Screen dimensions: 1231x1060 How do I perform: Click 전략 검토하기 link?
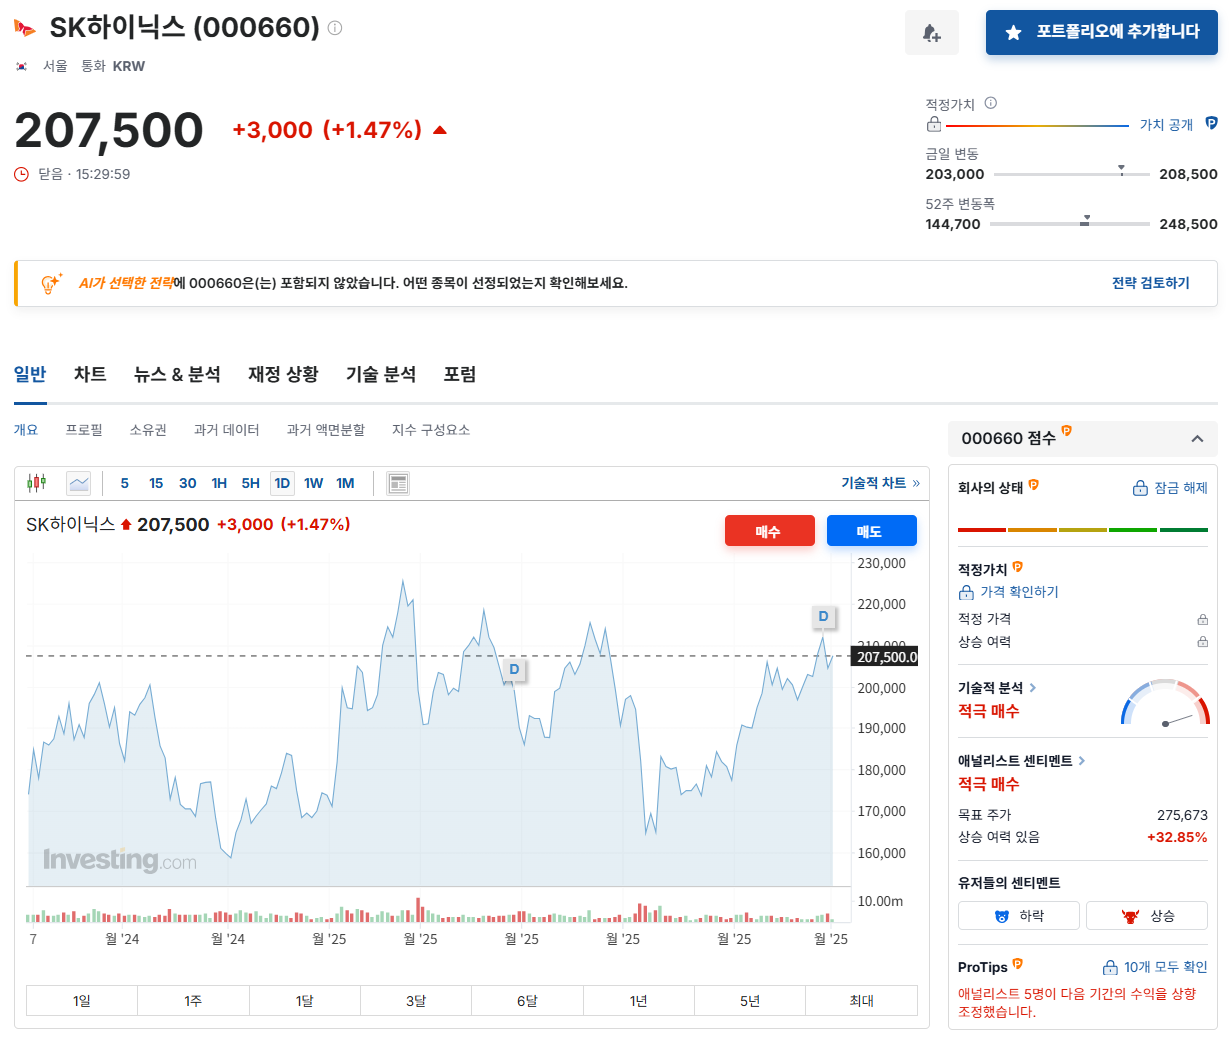tap(1151, 283)
